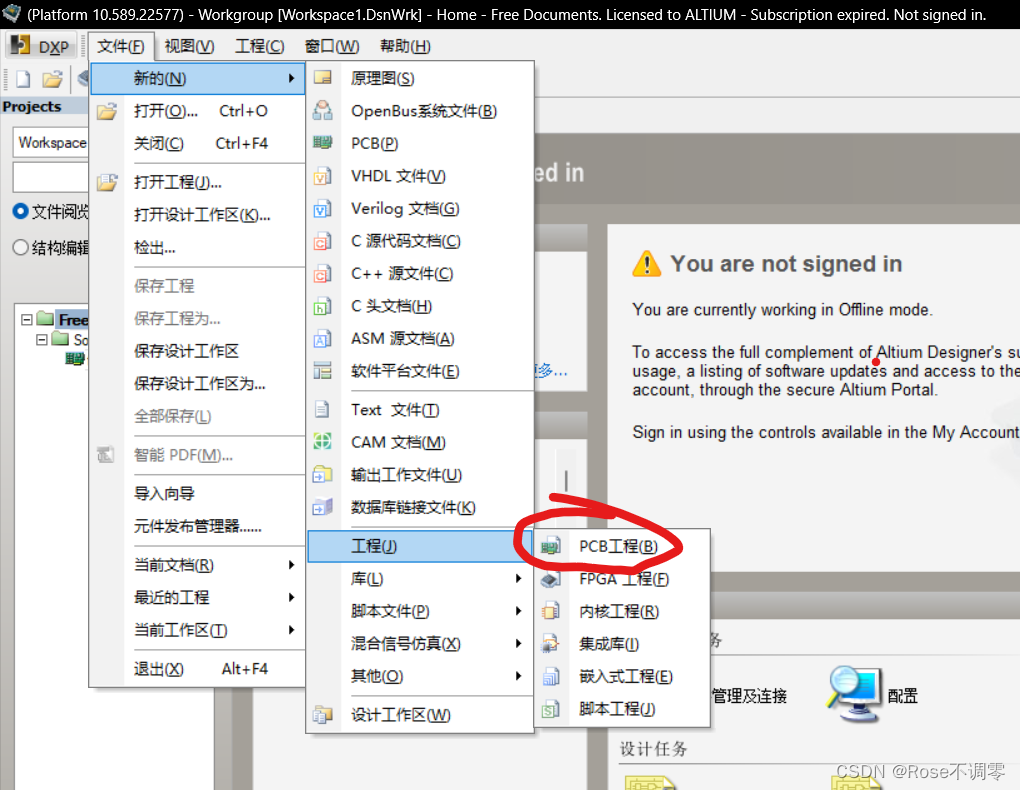
Task: Click the output job file icon
Action: [x=323, y=474]
